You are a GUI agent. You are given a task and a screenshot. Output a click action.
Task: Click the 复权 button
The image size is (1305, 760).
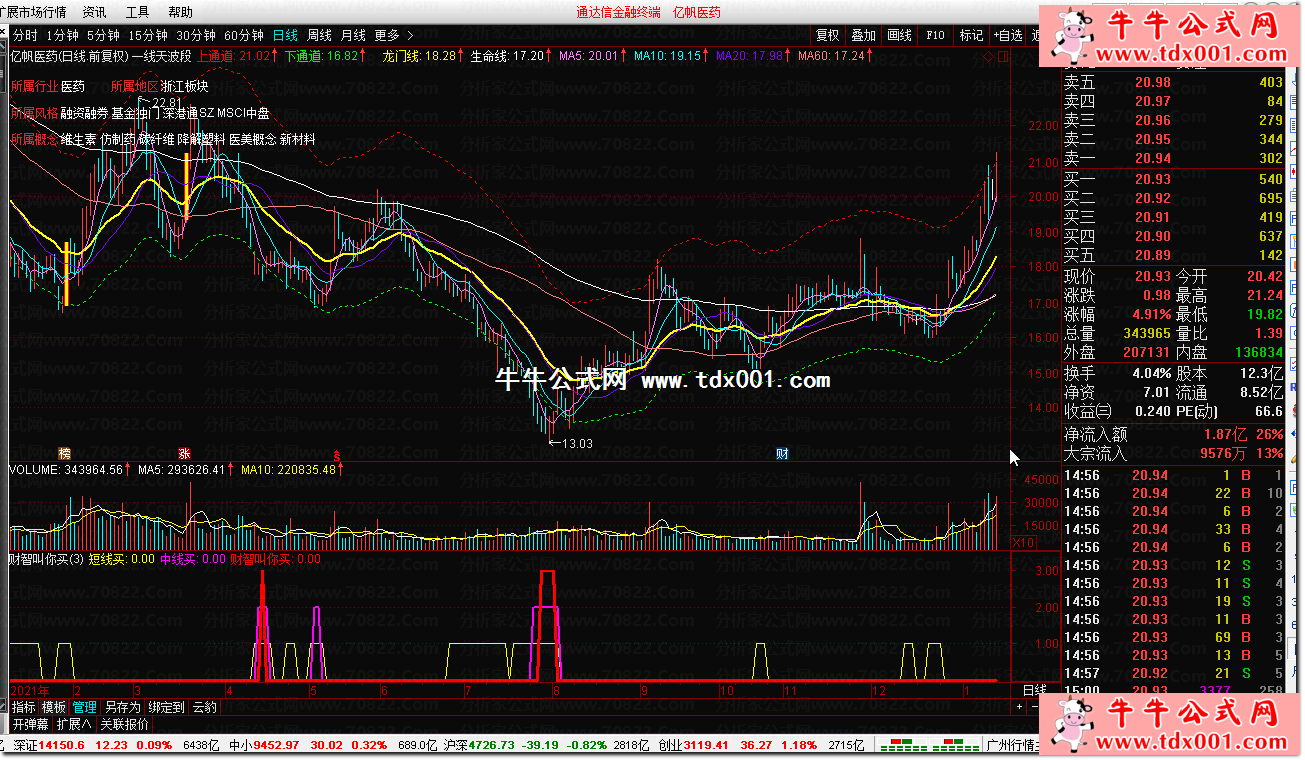(828, 35)
